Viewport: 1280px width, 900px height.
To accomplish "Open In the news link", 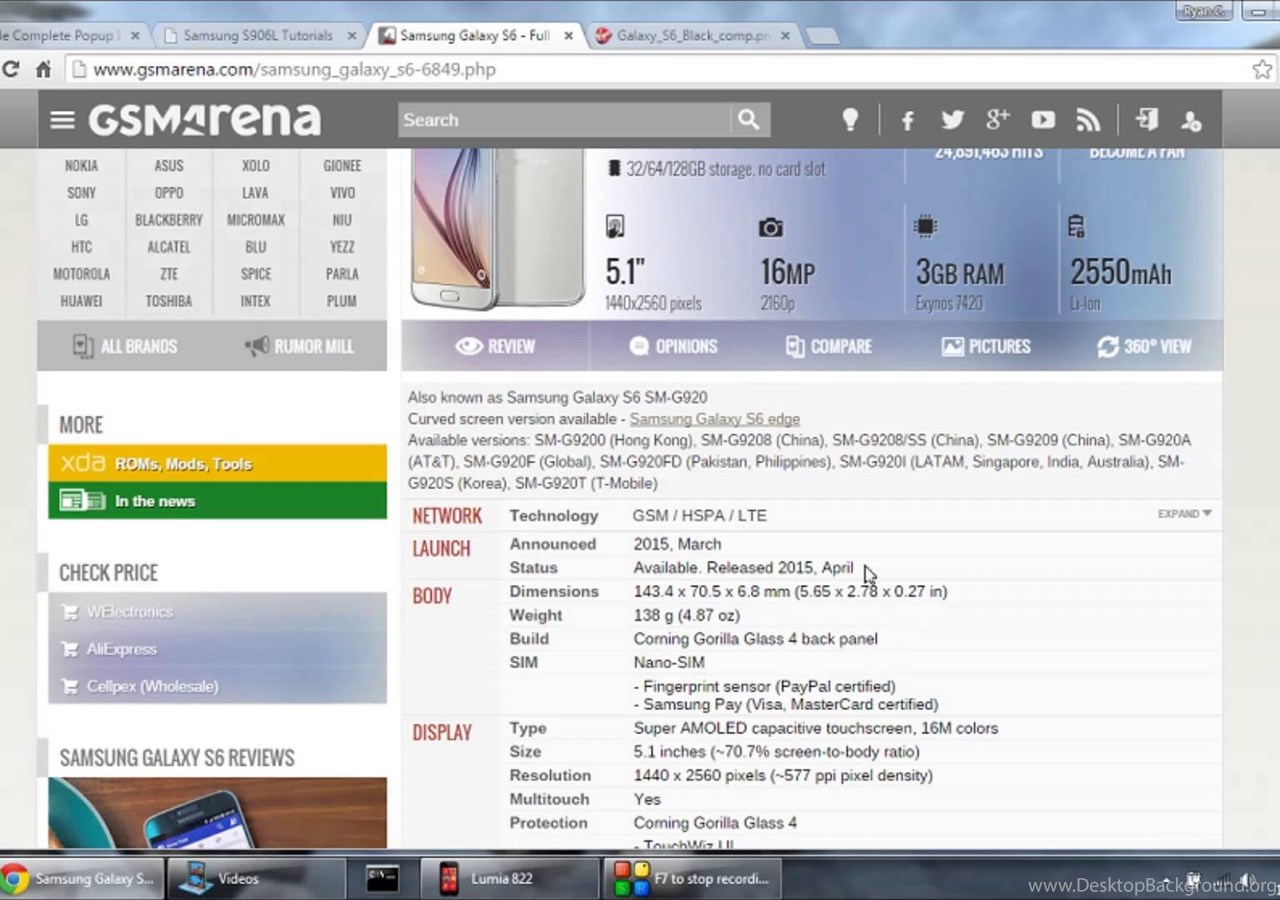I will (x=217, y=501).
